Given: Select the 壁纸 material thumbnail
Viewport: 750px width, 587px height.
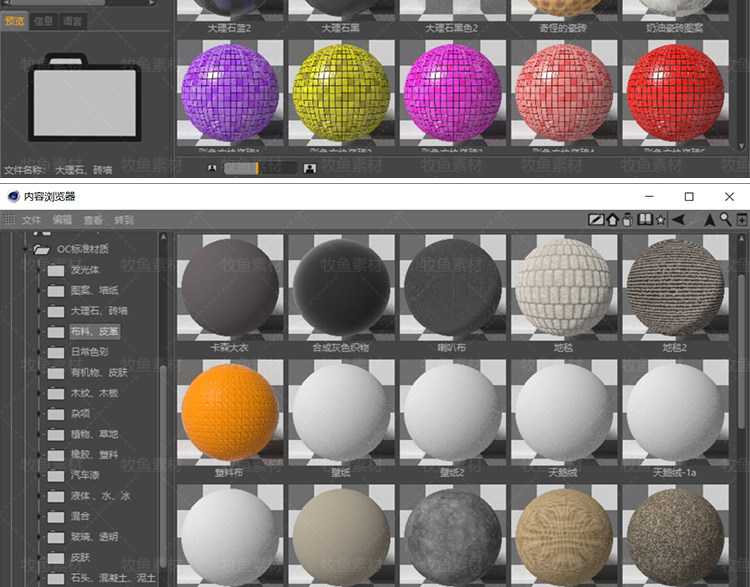Looking at the screenshot, I should click(x=342, y=412).
